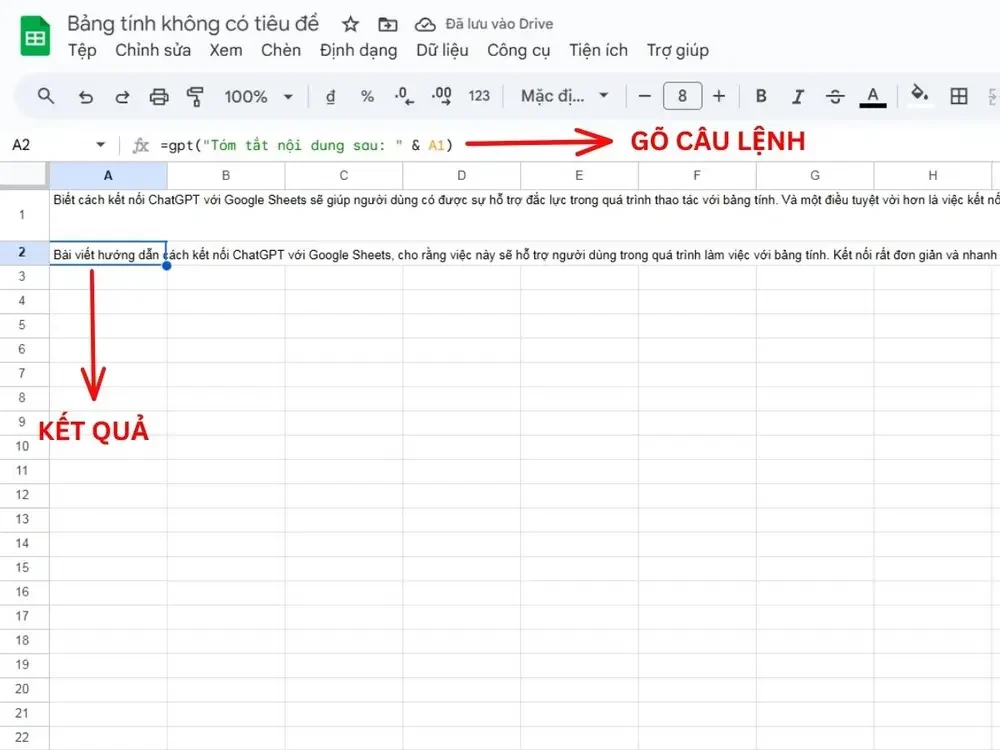Toggle bold formatting

(x=761, y=96)
